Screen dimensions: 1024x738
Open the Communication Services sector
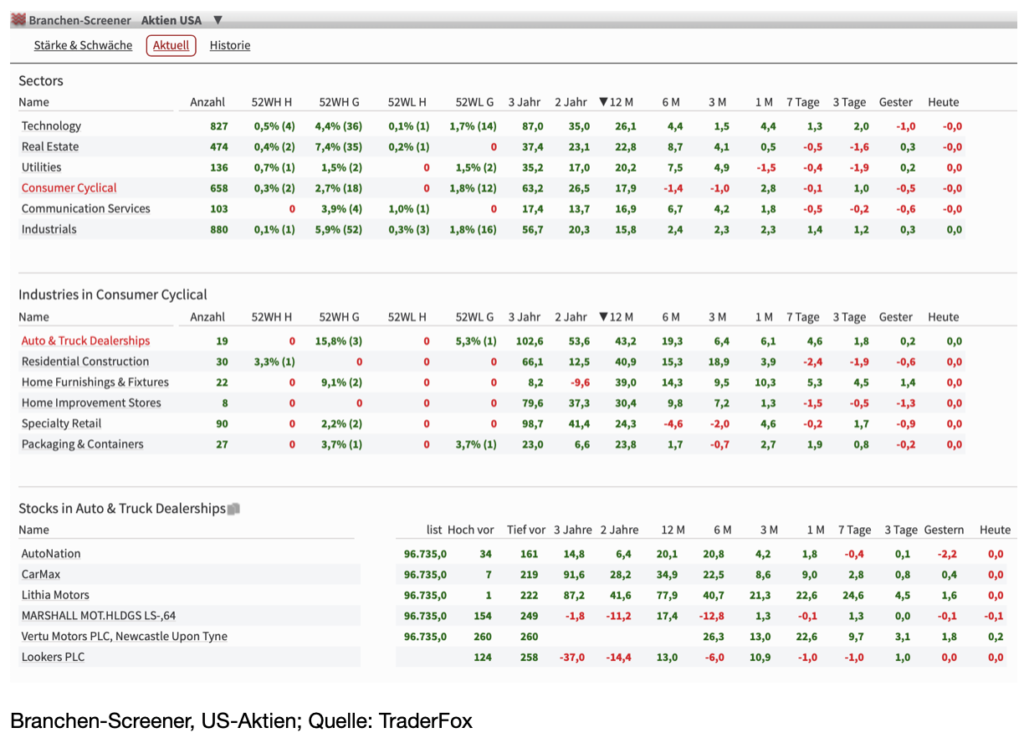coord(86,209)
